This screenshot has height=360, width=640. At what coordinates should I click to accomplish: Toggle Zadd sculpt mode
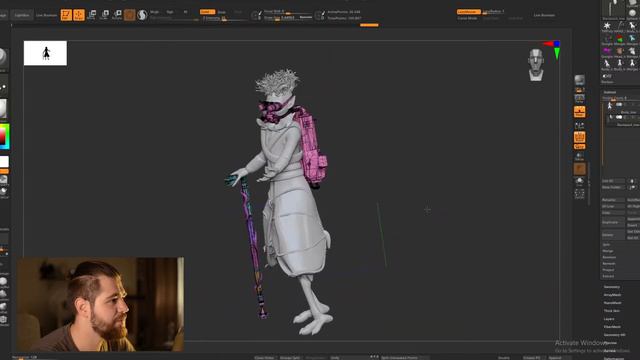[207, 12]
